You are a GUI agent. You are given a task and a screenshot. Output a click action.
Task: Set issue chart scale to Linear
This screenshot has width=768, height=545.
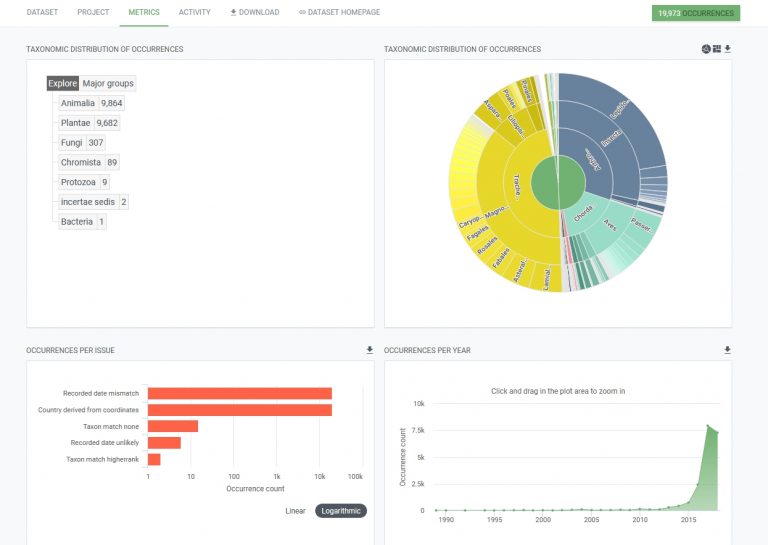[295, 511]
